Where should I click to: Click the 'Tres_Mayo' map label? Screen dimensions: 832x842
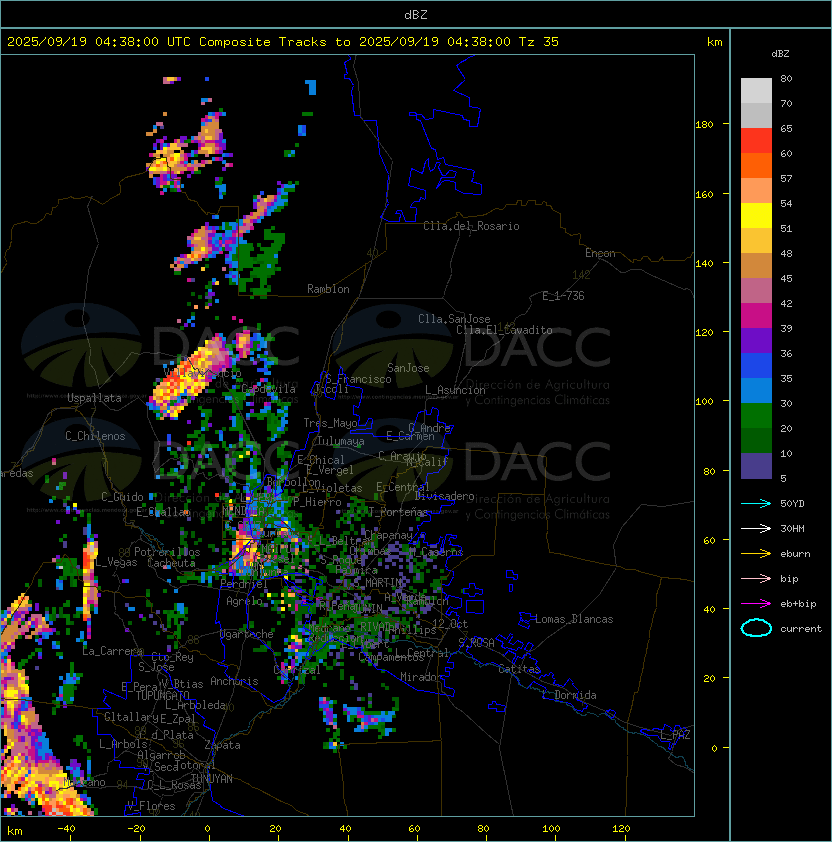pos(330,423)
